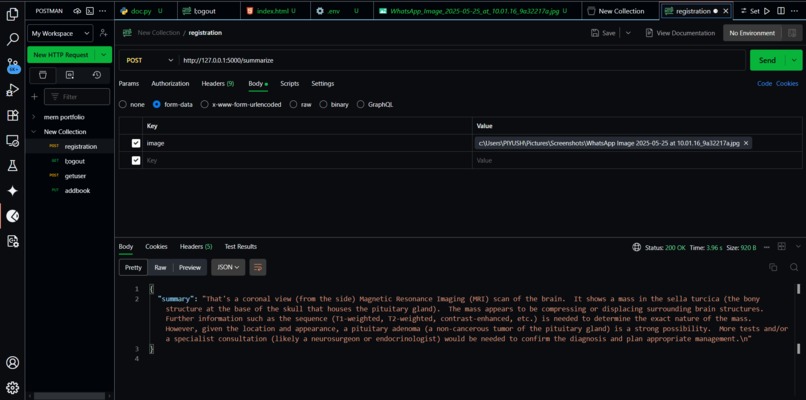Open the sparkle AI assistant icon
806x400 pixels.
pyautogui.click(x=12, y=191)
